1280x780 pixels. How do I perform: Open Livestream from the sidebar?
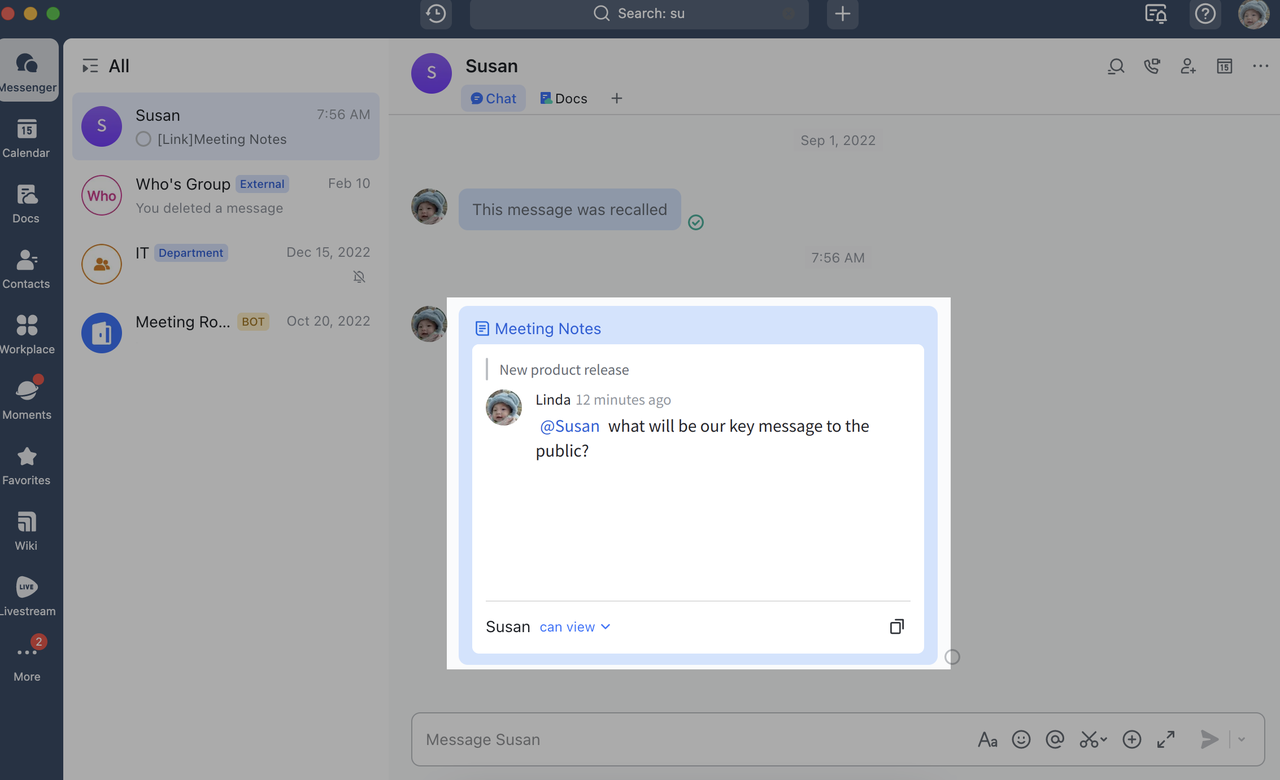27,596
